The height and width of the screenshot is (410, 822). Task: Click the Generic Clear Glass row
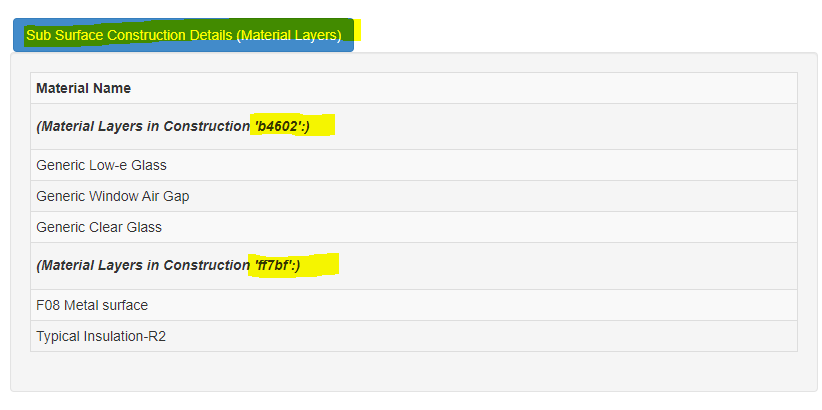pos(414,227)
